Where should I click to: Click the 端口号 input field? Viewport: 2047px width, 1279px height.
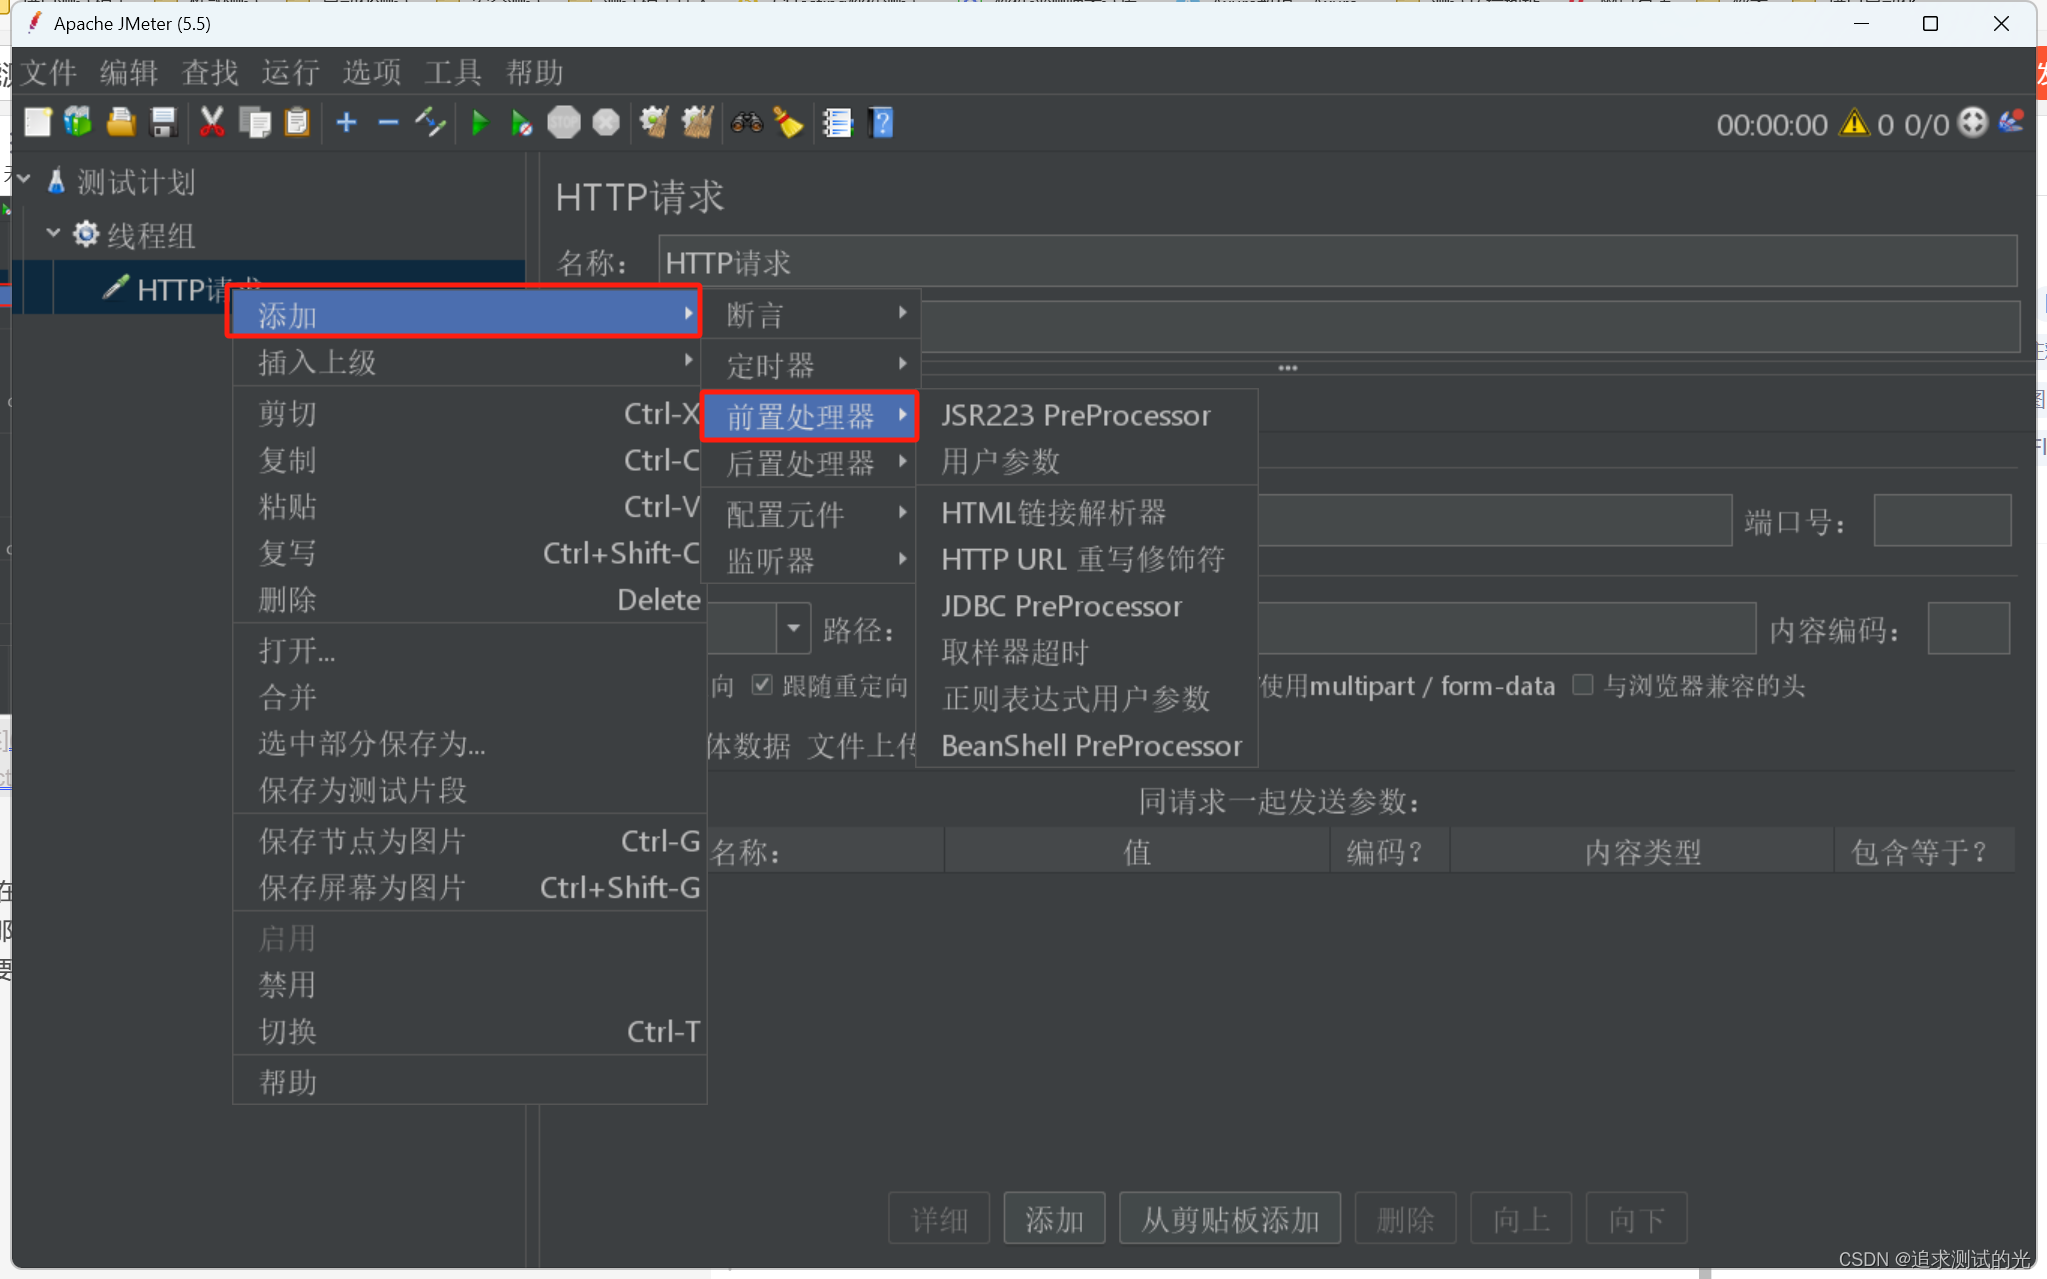tap(1942, 521)
